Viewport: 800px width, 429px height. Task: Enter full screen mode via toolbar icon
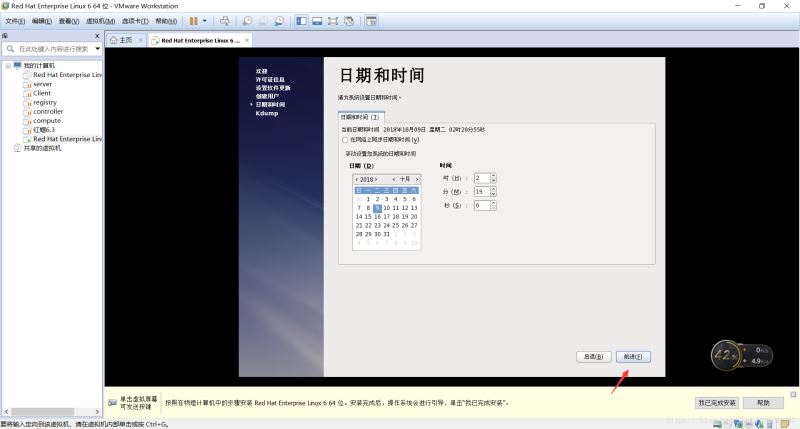coord(332,20)
